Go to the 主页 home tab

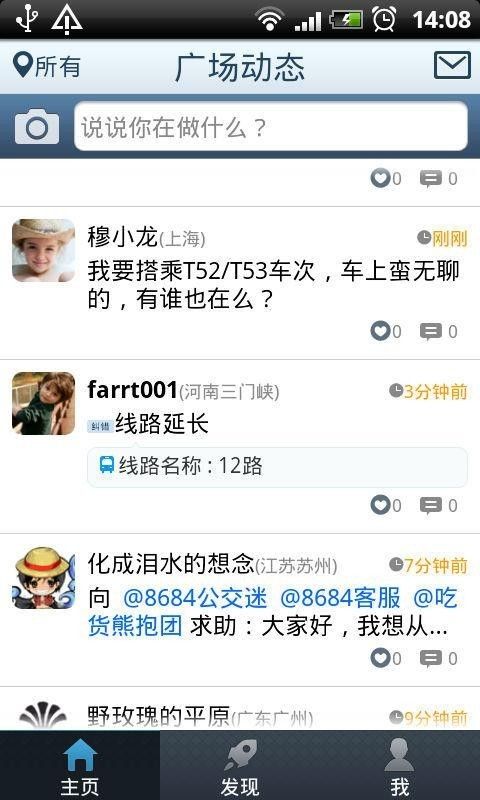point(80,765)
